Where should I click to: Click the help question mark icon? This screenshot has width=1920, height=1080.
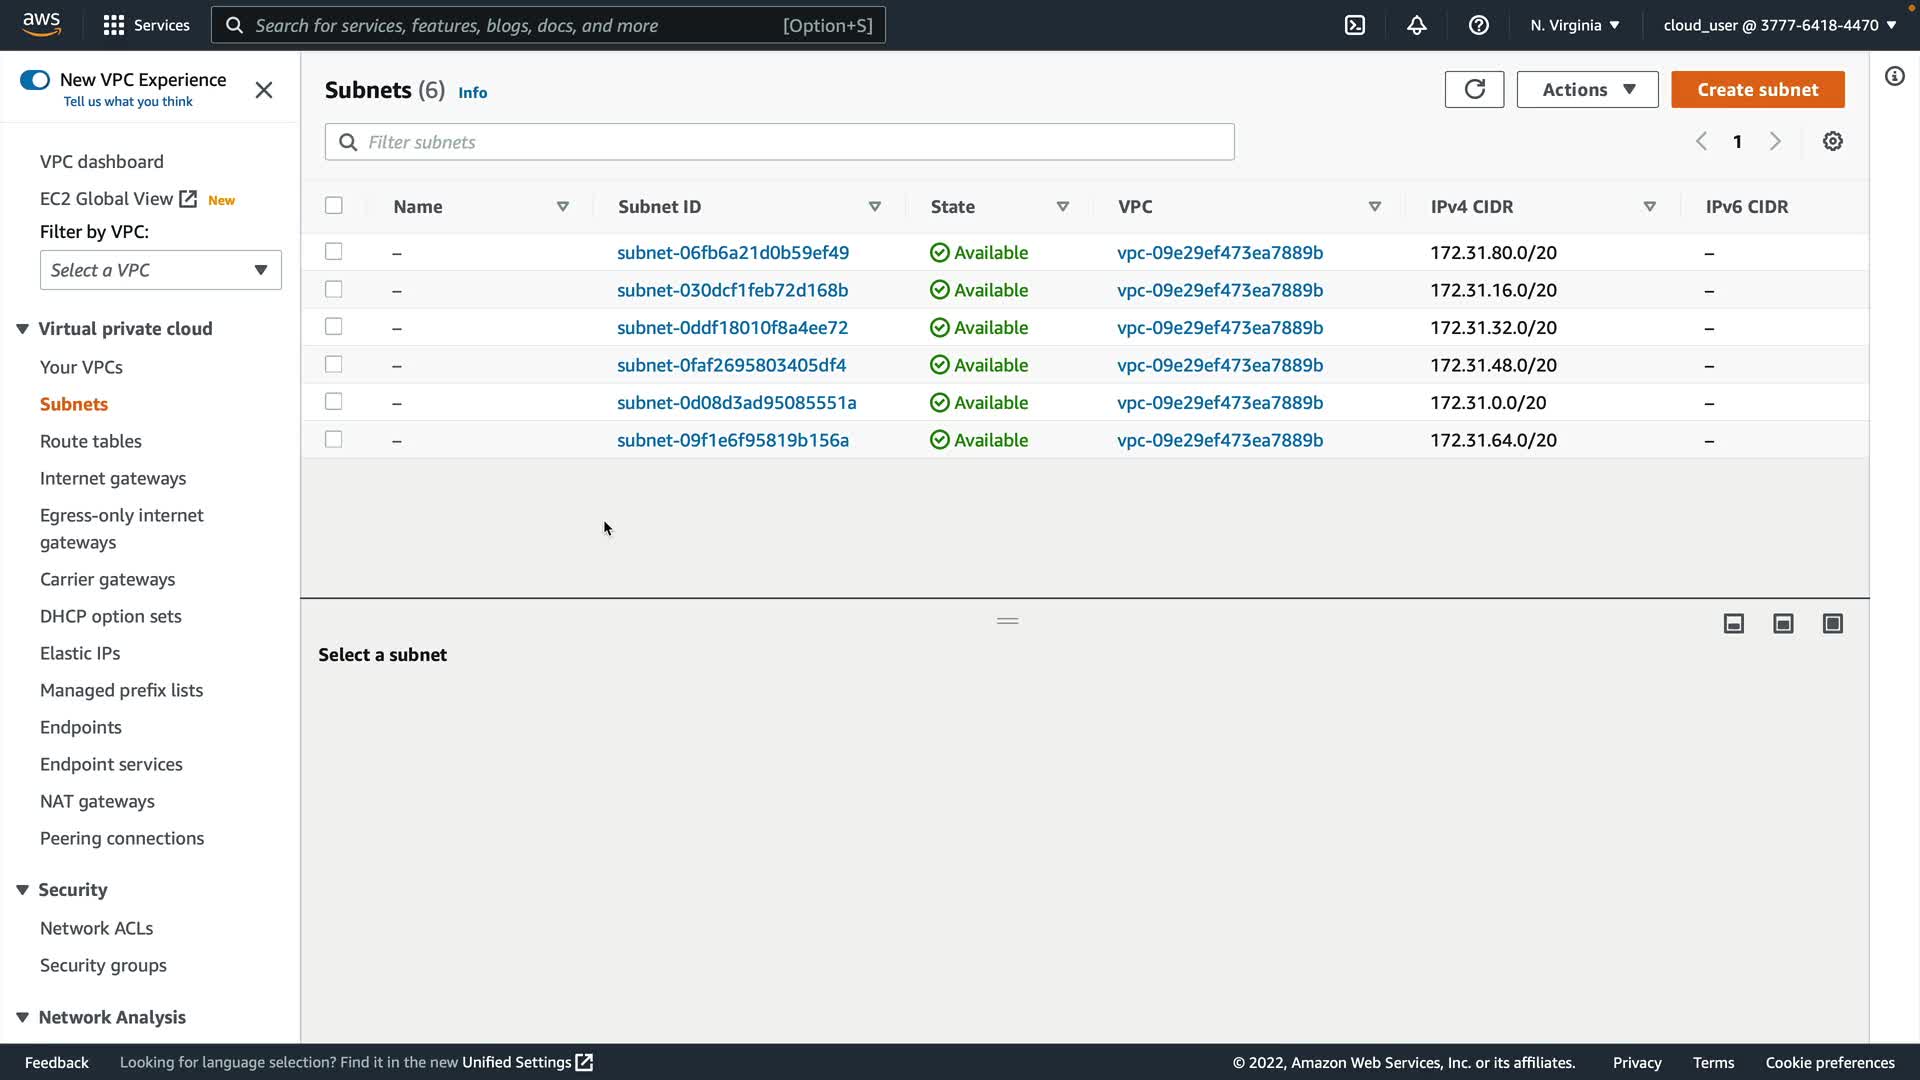1478,25
